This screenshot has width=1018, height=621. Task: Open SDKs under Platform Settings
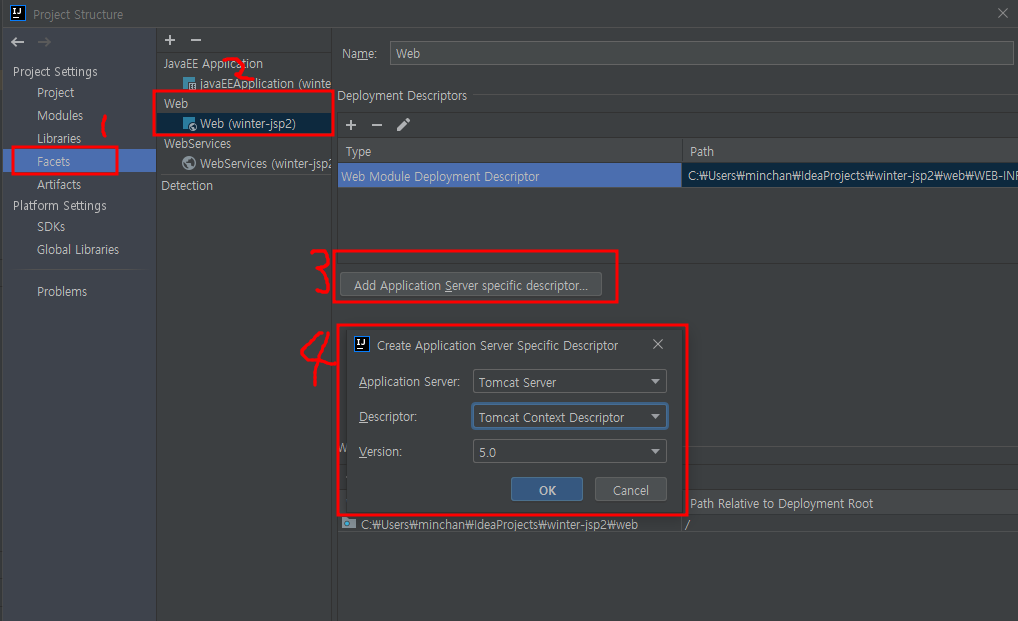(x=51, y=226)
